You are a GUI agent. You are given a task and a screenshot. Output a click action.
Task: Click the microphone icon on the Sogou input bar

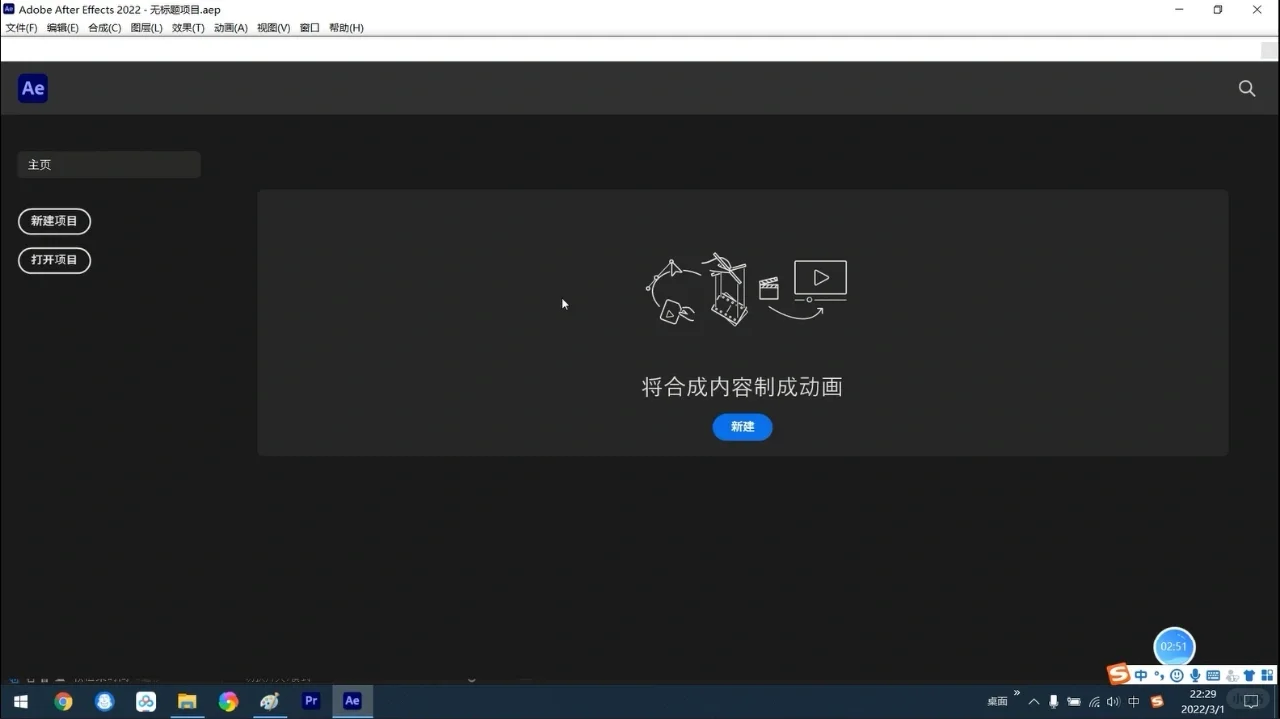pyautogui.click(x=1194, y=675)
